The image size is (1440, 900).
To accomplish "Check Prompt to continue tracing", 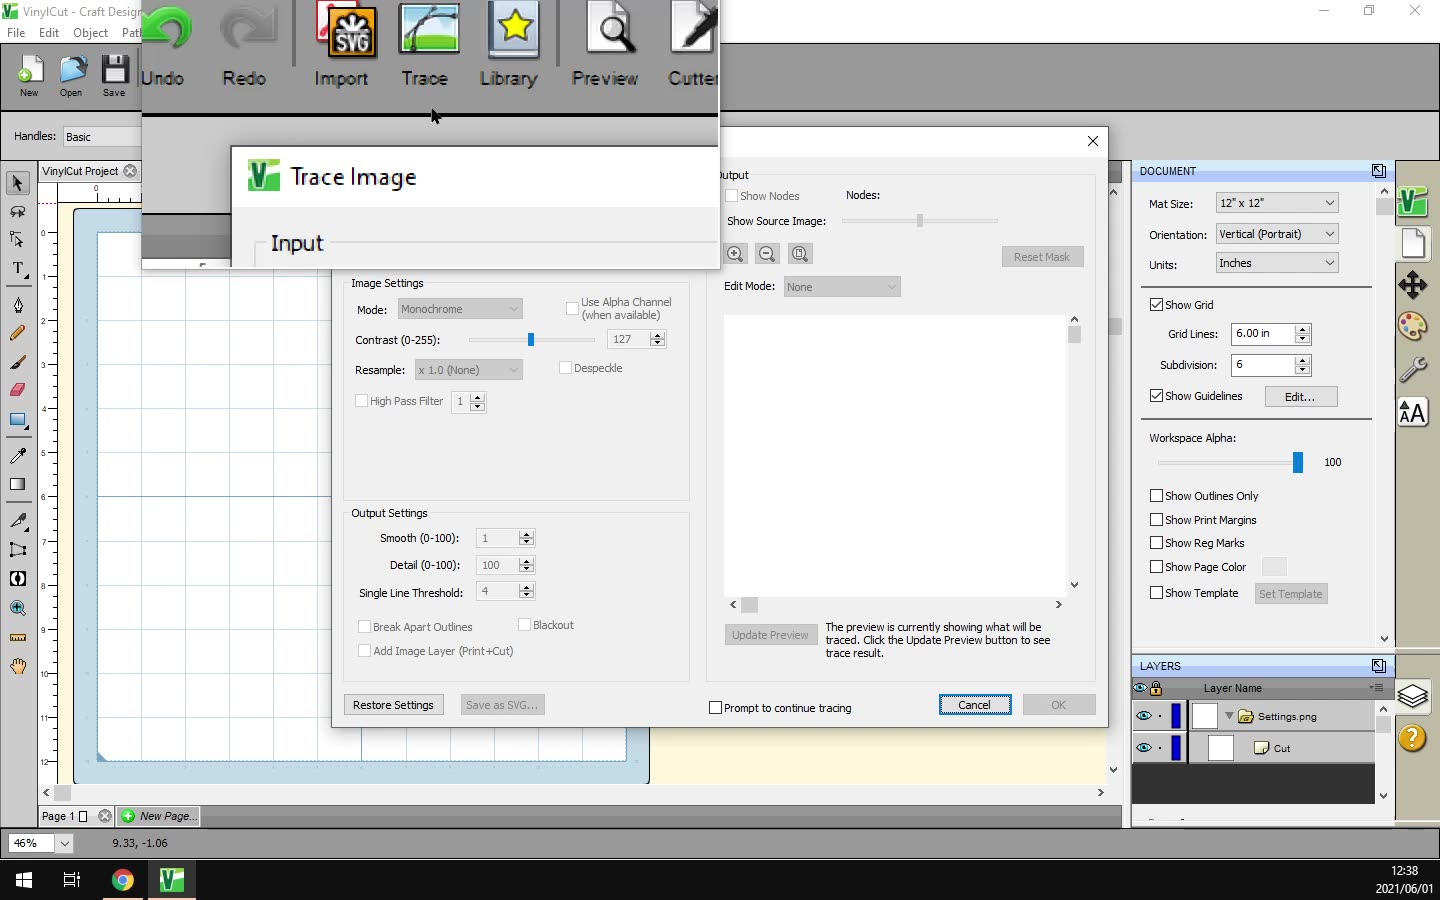I will point(715,708).
